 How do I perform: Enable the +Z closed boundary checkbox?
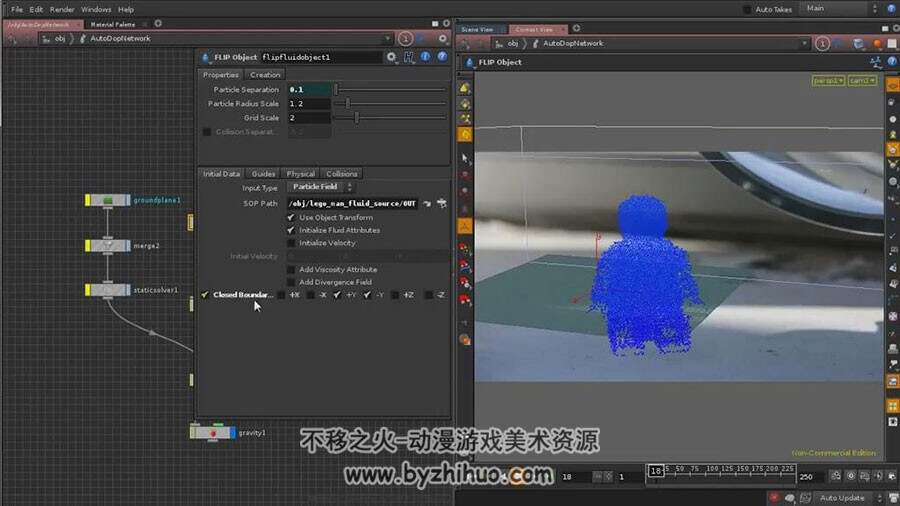pos(395,295)
